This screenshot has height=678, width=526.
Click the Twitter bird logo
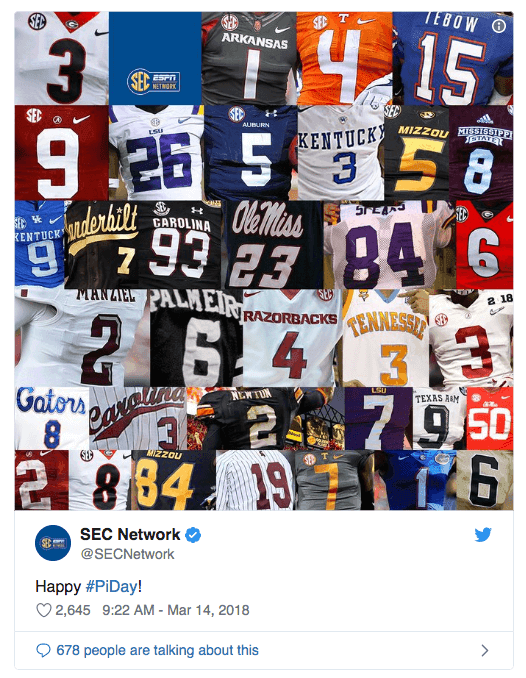point(483,535)
